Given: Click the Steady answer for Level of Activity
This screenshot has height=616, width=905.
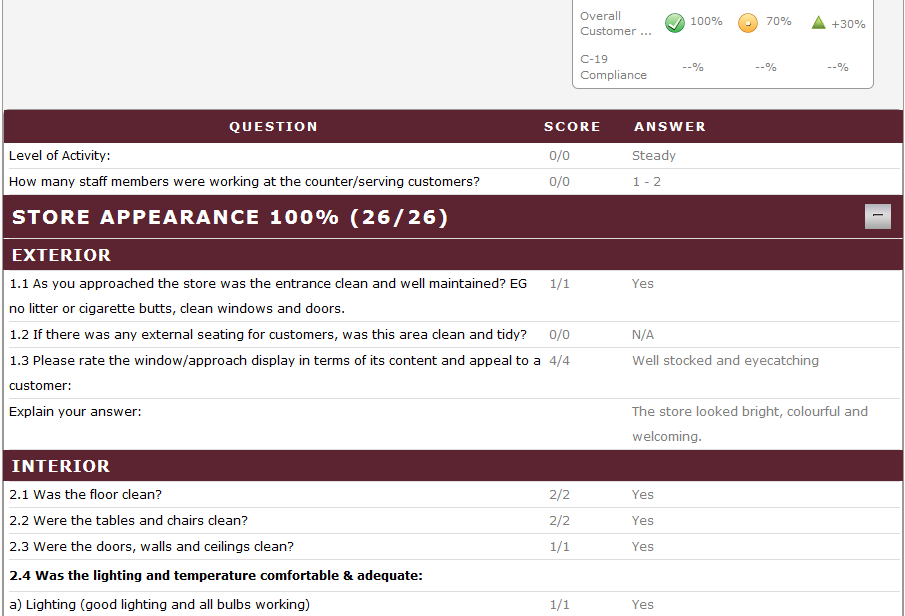Looking at the screenshot, I should coord(653,155).
